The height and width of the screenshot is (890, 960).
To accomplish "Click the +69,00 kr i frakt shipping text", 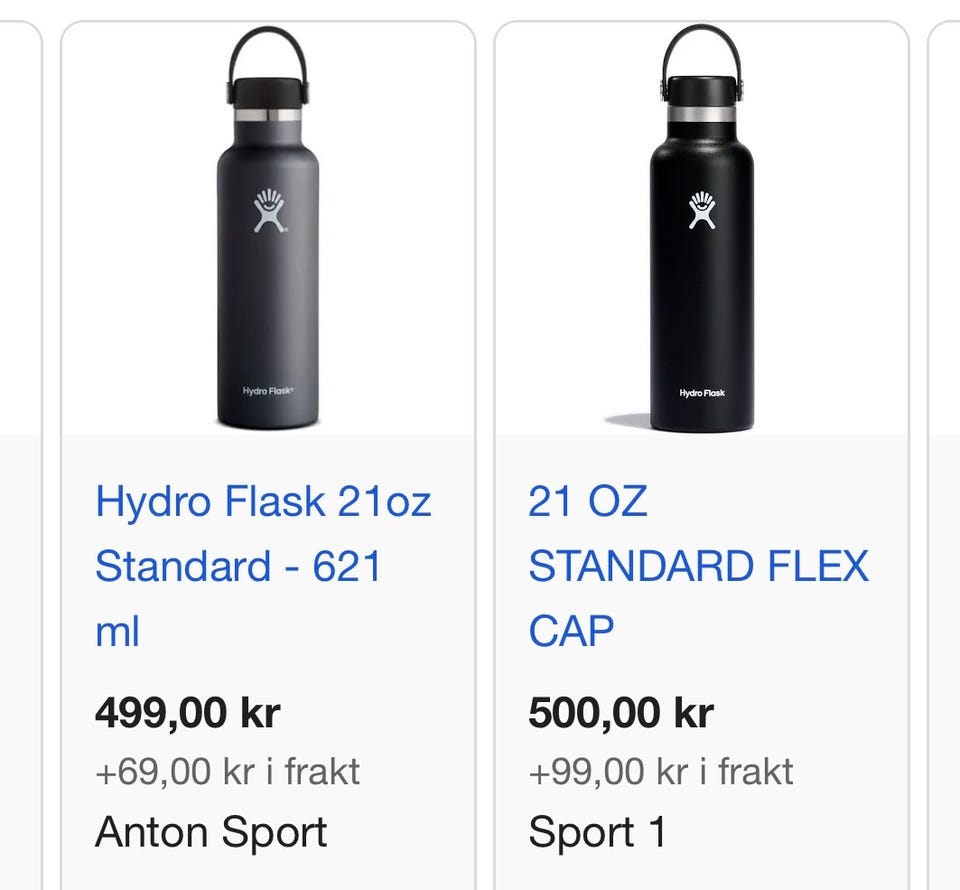I will 227,771.
